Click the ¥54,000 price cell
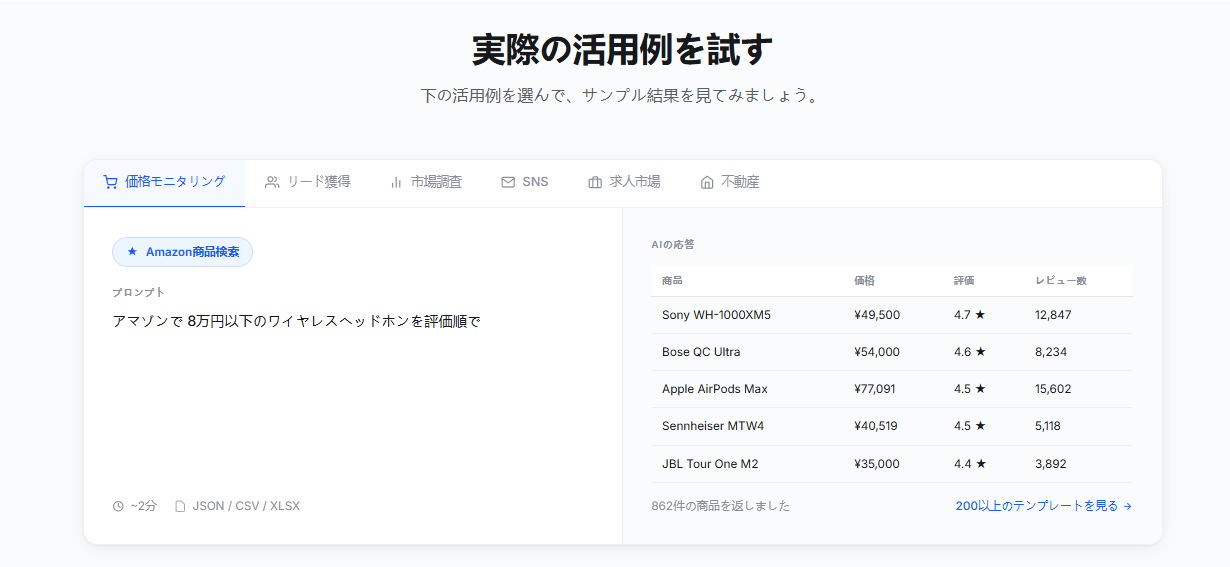Viewport: 1230px width, 567px height. coord(877,352)
